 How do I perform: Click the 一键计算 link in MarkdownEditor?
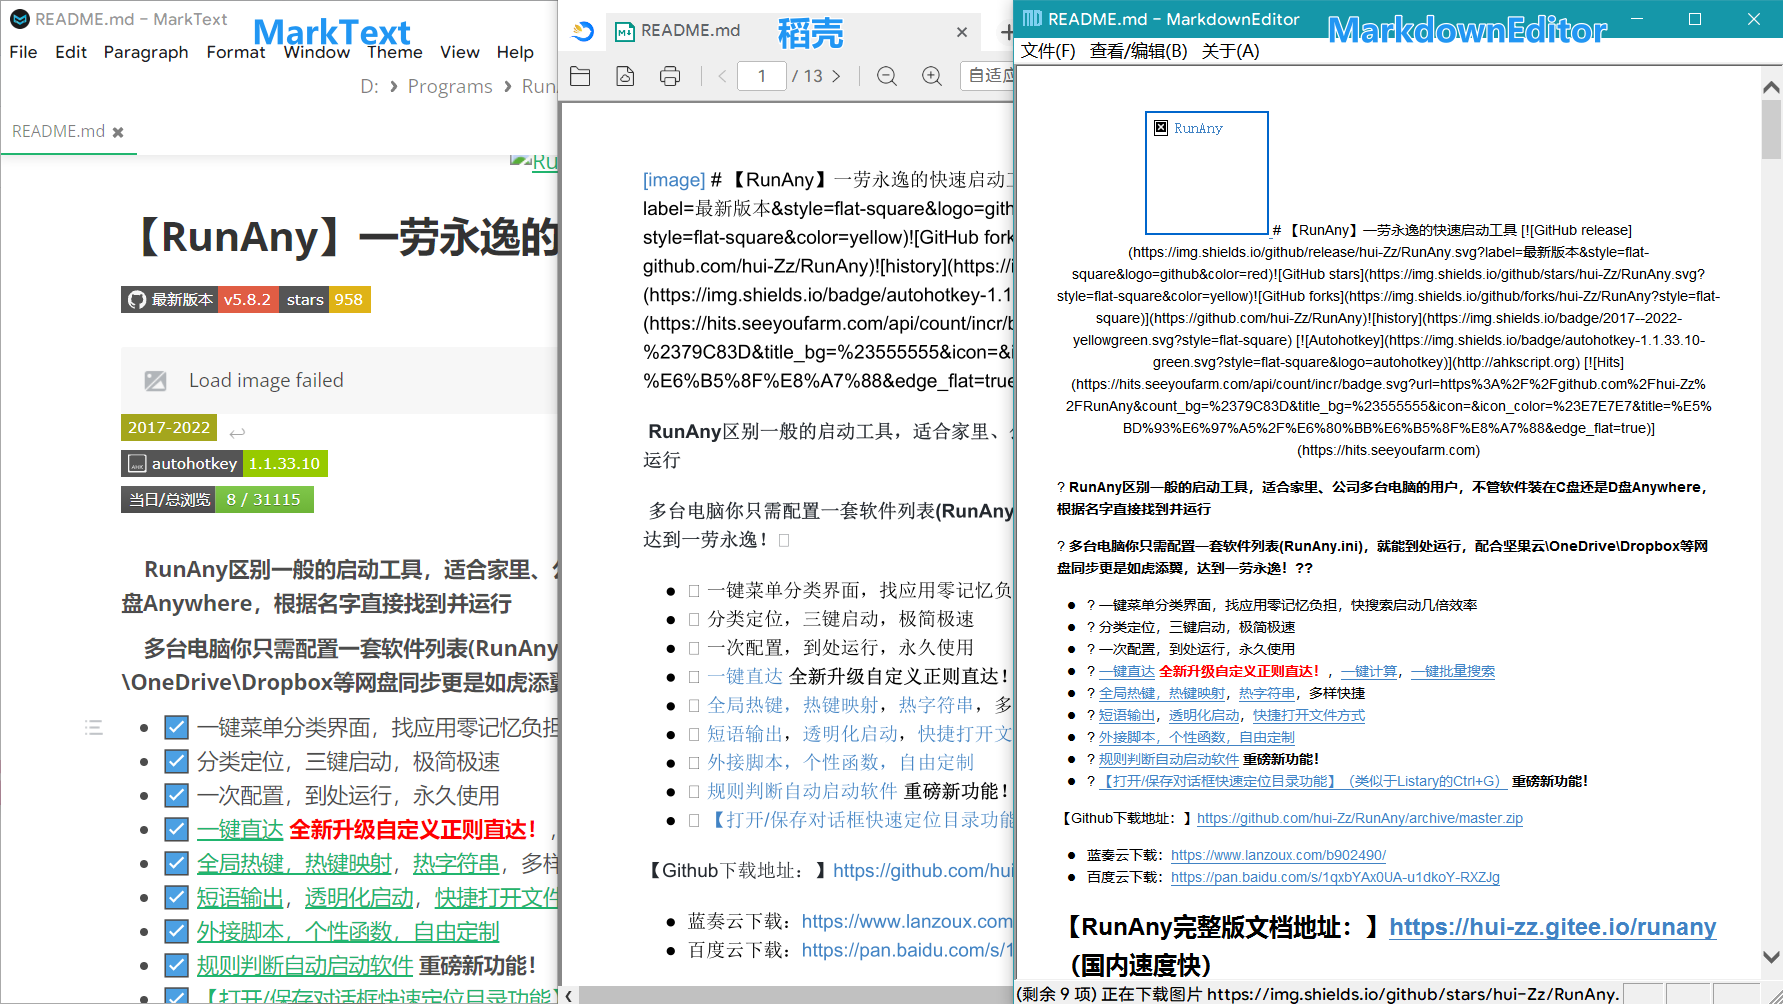(1369, 671)
